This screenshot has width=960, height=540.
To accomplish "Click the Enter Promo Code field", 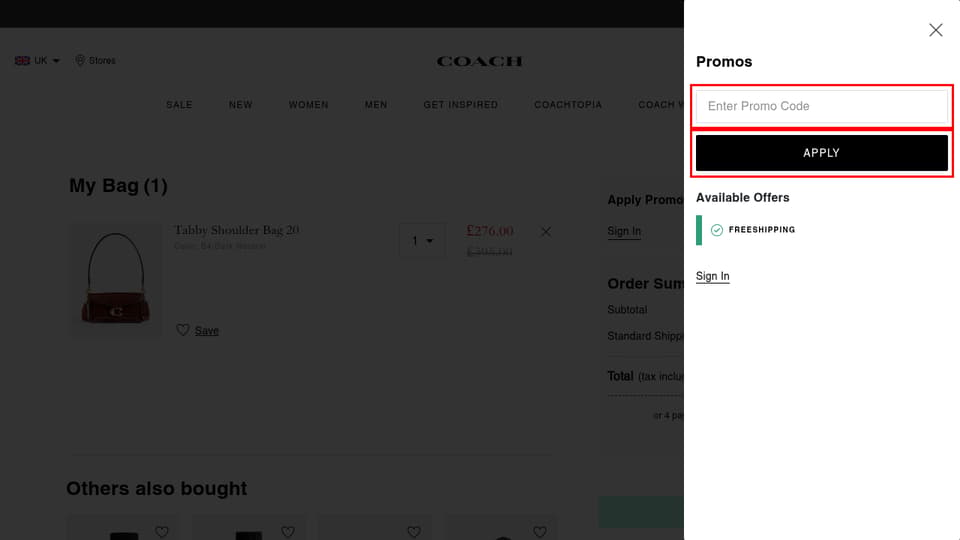I will point(822,106).
